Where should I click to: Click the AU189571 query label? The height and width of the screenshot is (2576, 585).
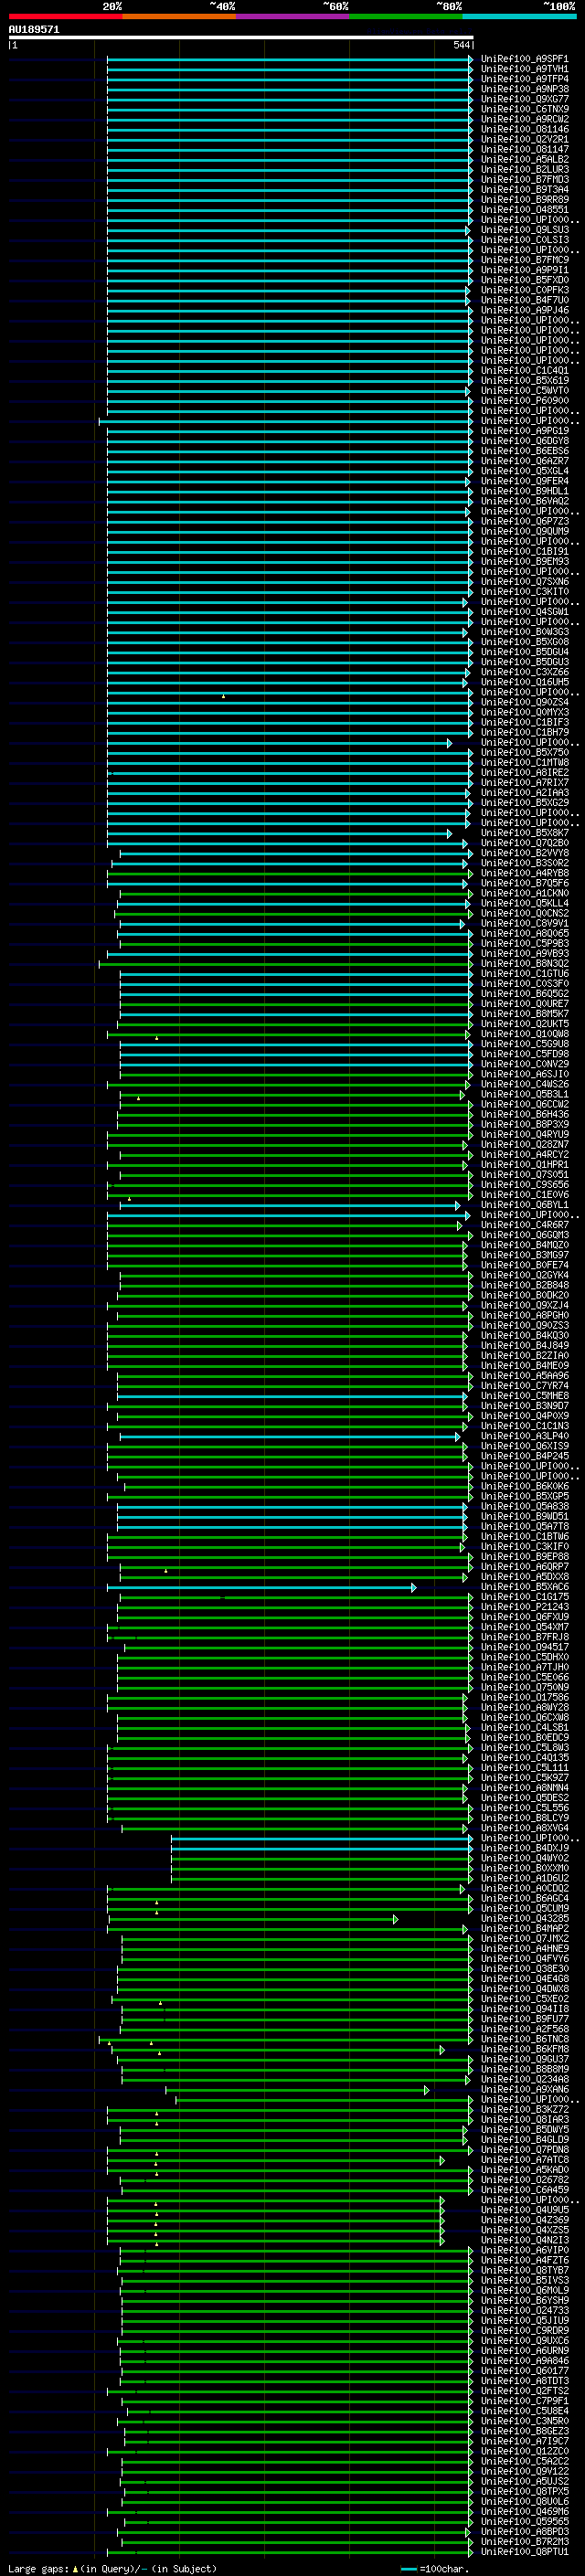34,29
